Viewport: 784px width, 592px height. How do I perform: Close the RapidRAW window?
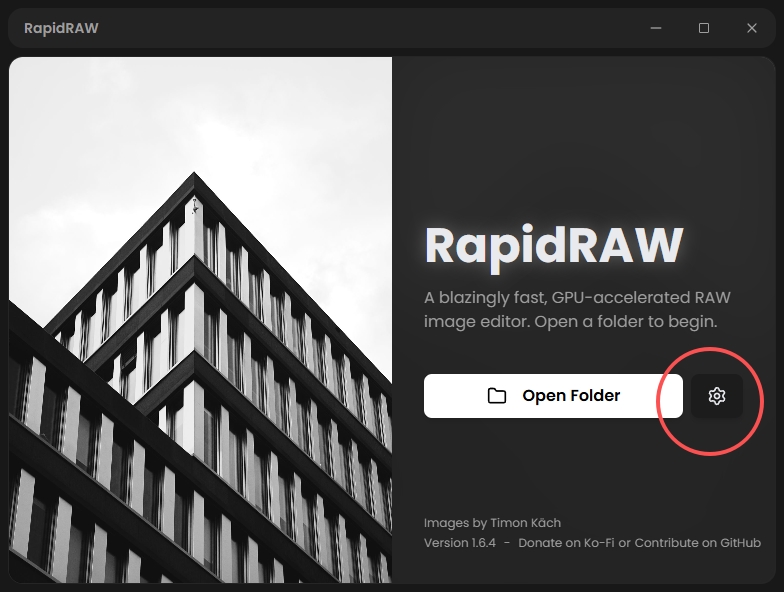pos(752,28)
